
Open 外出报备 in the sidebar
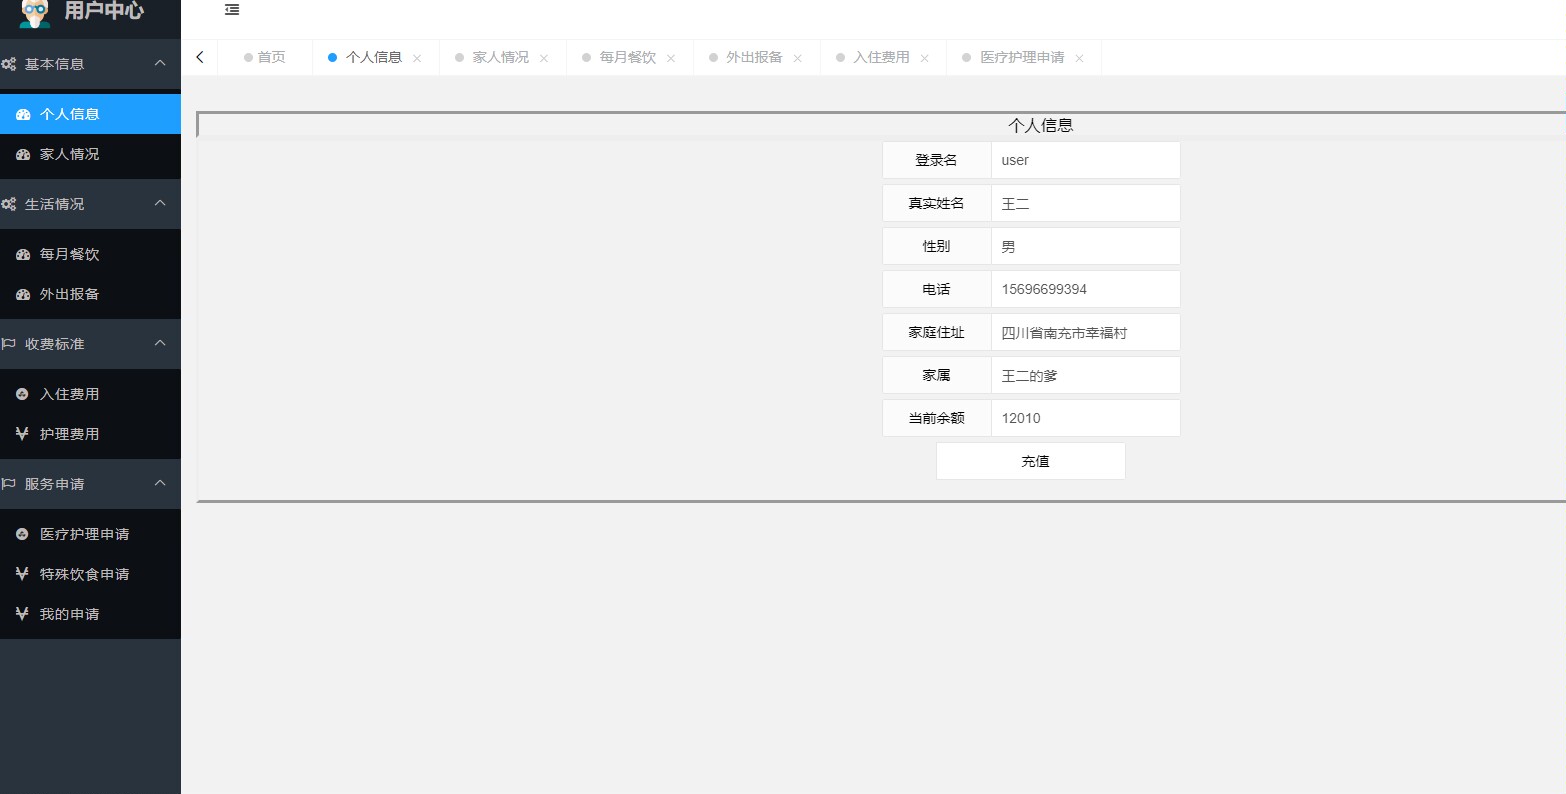click(x=90, y=294)
